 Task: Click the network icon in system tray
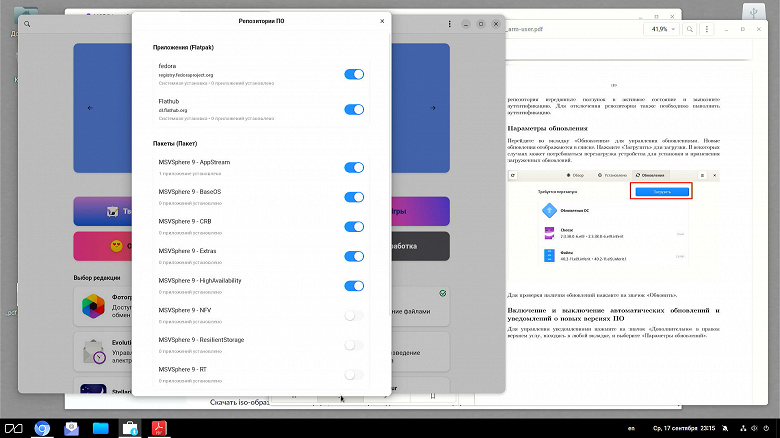pyautogui.click(x=743, y=428)
